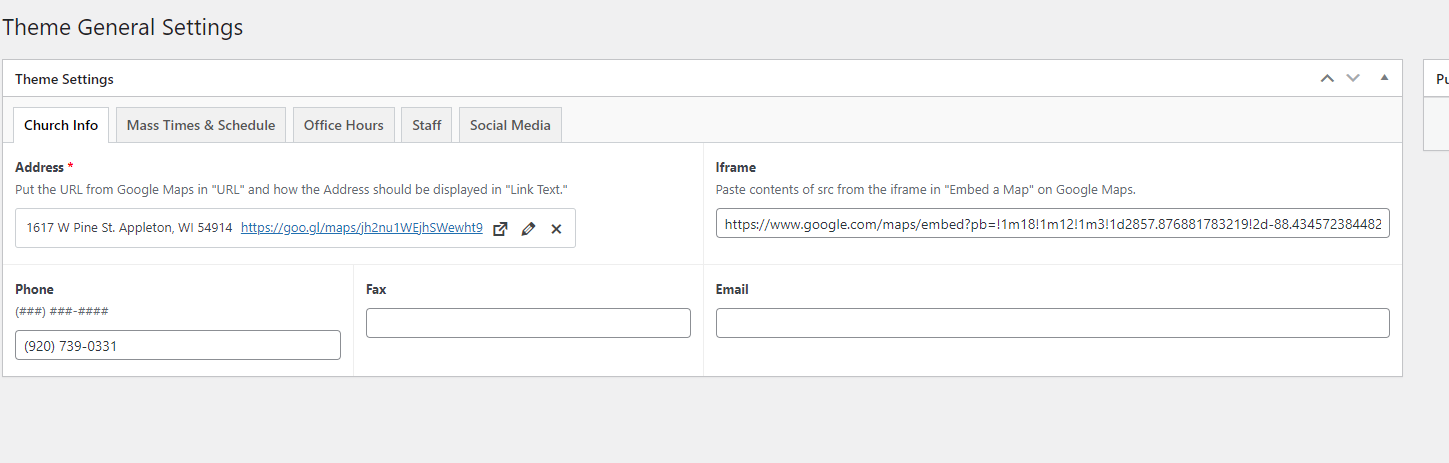Move Theme Settings panel up
Image resolution: width=1449 pixels, height=463 pixels.
click(x=1327, y=78)
